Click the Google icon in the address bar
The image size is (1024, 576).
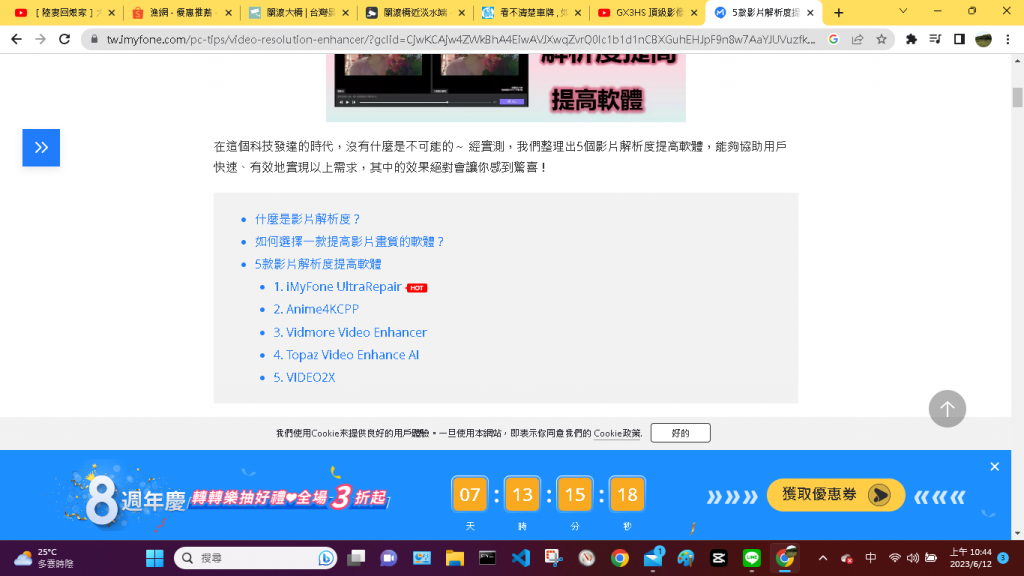pyautogui.click(x=833, y=39)
